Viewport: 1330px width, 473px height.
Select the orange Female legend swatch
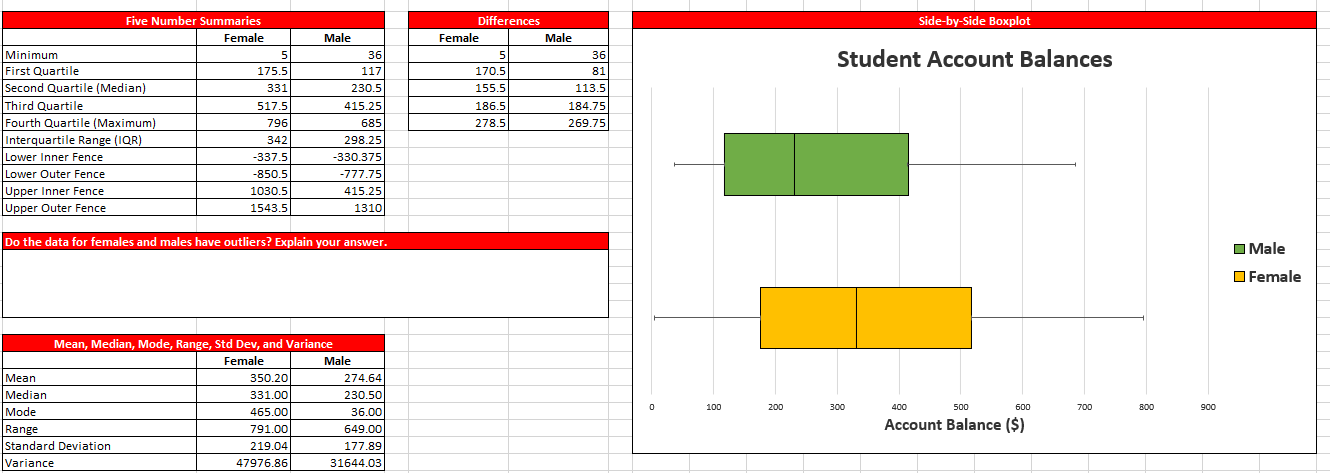(1239, 277)
